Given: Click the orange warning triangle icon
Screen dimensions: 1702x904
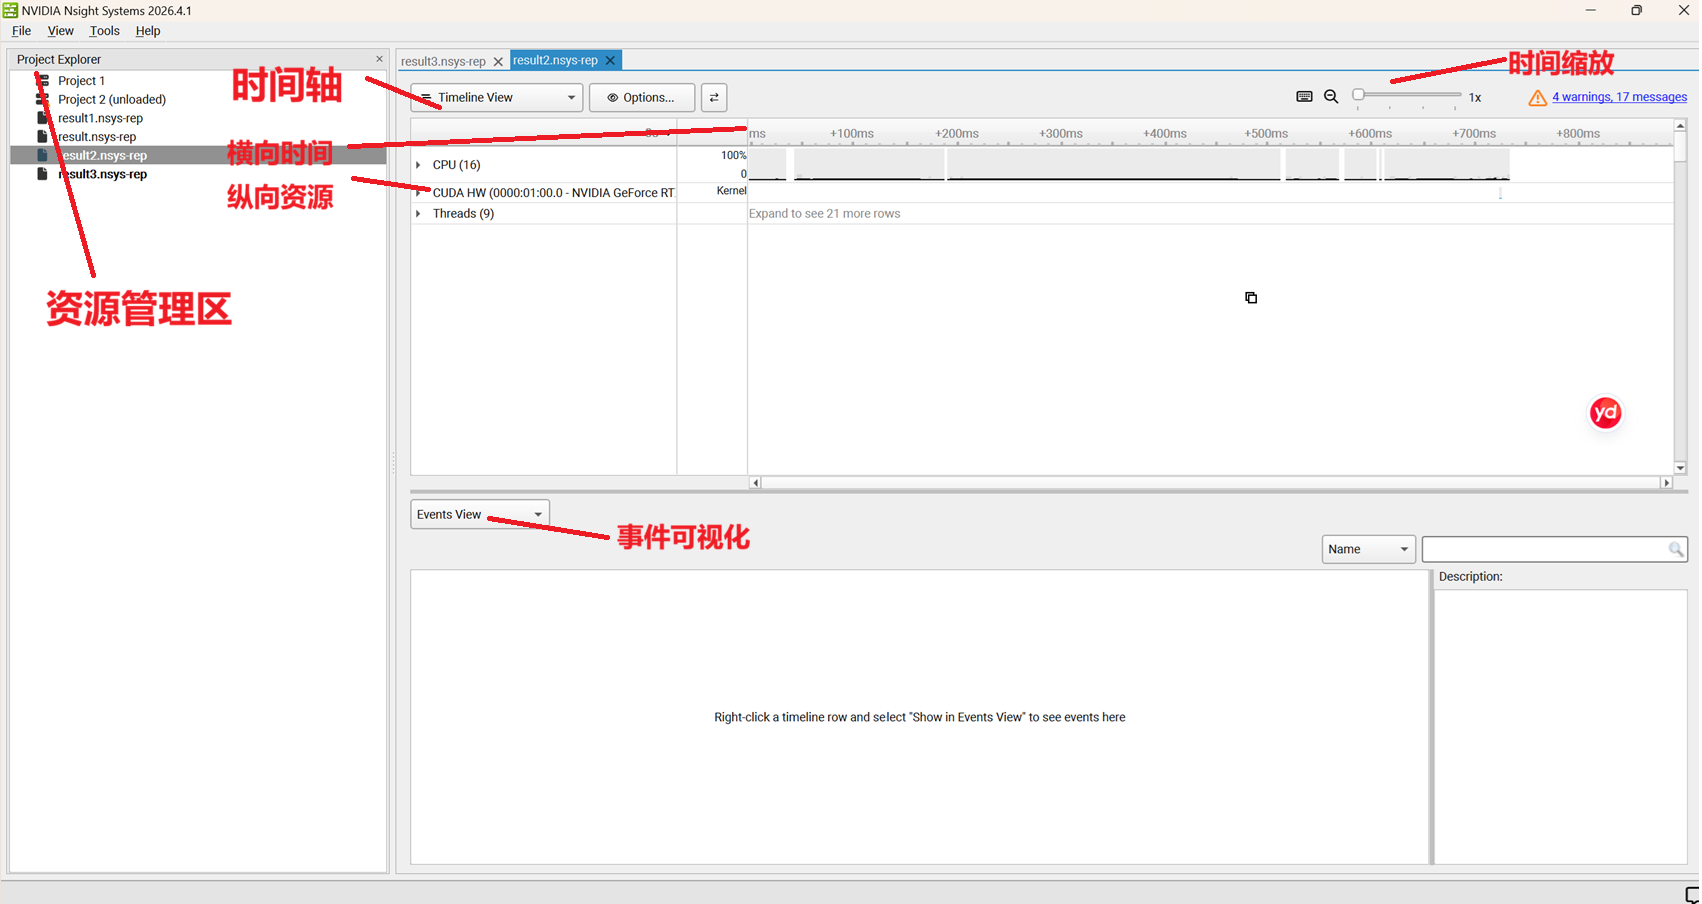Looking at the screenshot, I should point(1537,98).
